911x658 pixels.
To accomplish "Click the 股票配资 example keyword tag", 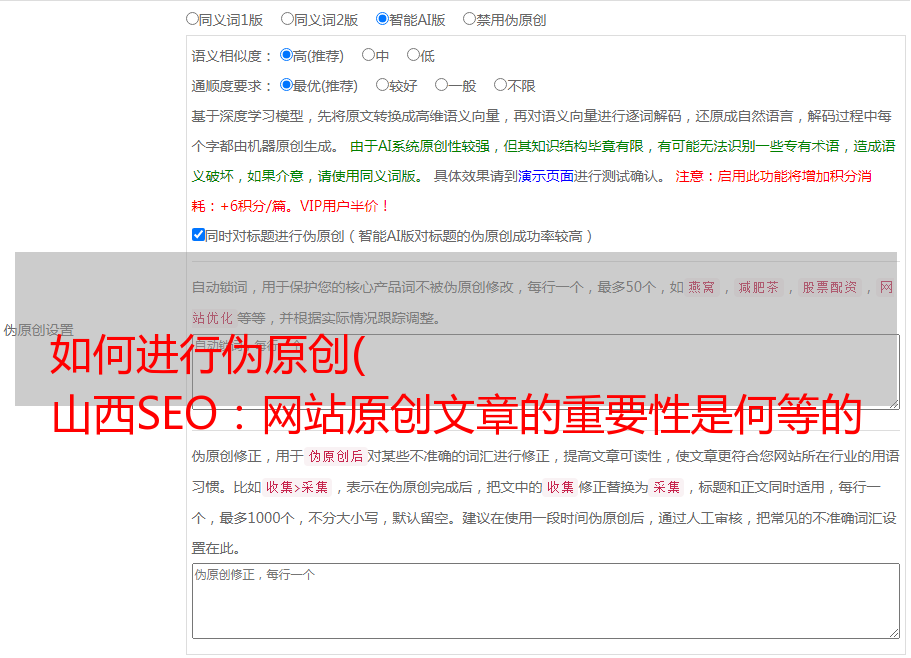I will pos(829,288).
